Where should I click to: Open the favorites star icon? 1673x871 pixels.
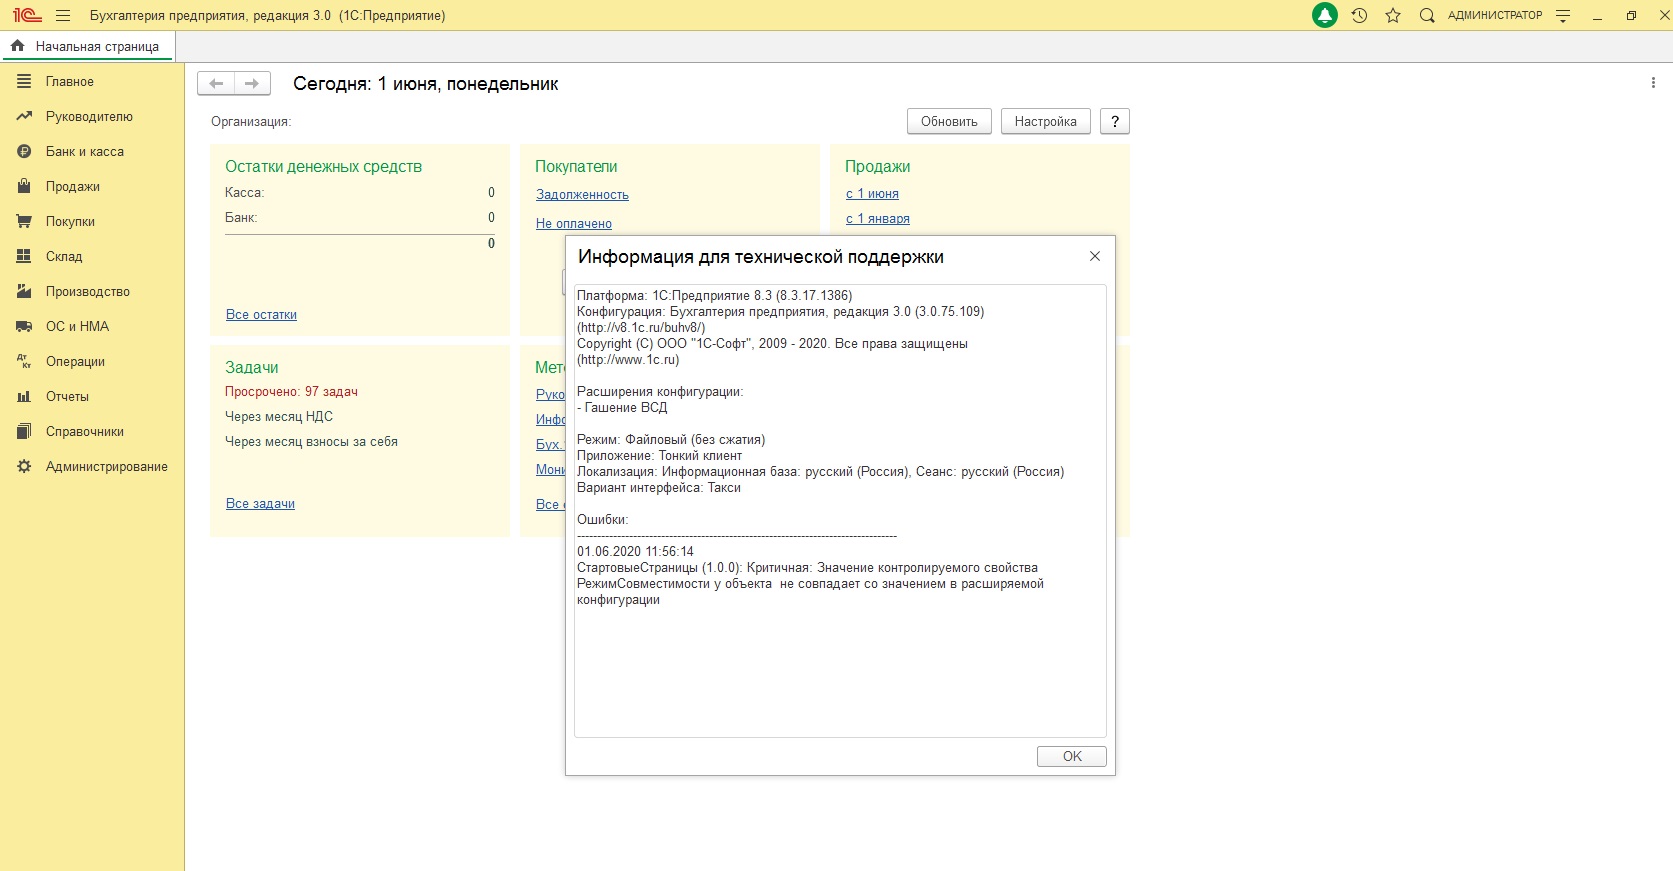1393,15
